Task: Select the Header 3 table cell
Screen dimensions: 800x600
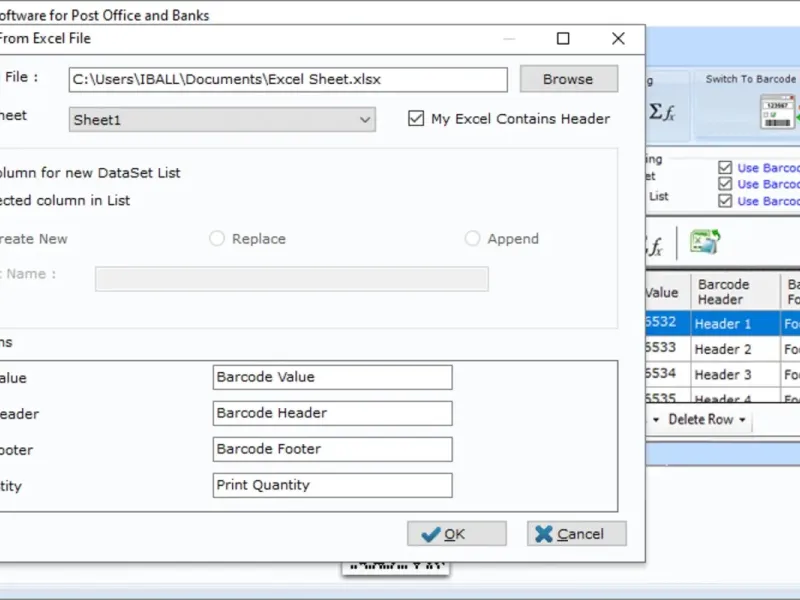Action: [735, 374]
